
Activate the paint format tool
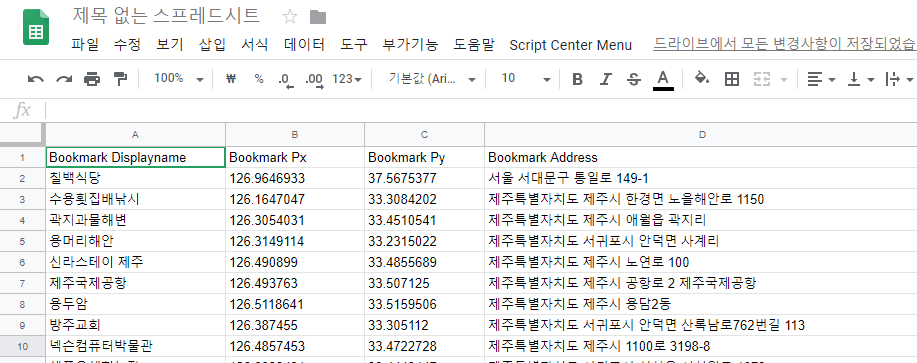pyautogui.click(x=120, y=79)
